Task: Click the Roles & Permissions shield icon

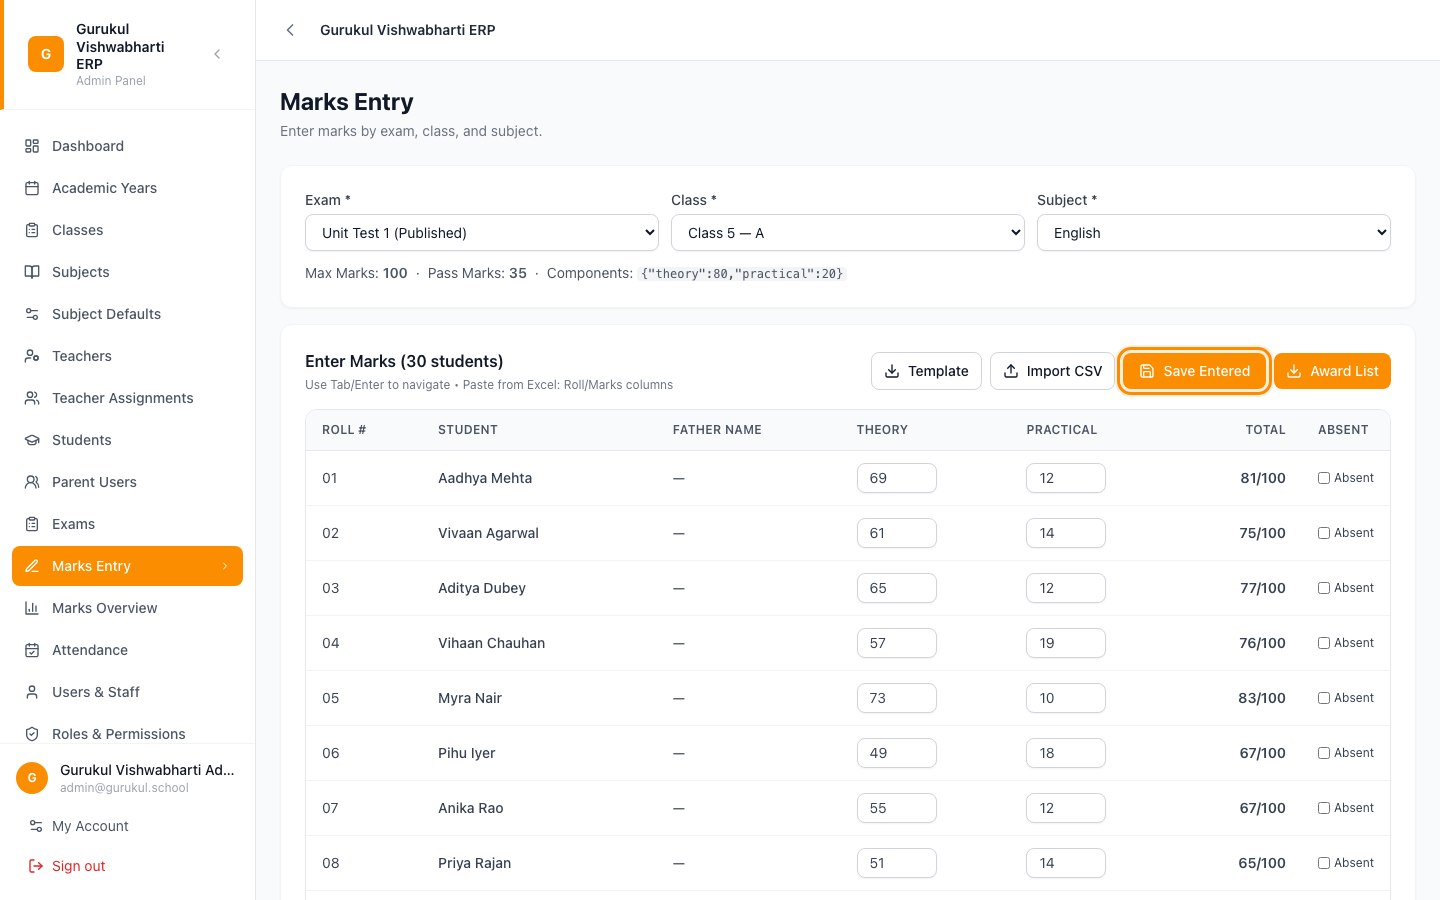Action: tap(32, 734)
